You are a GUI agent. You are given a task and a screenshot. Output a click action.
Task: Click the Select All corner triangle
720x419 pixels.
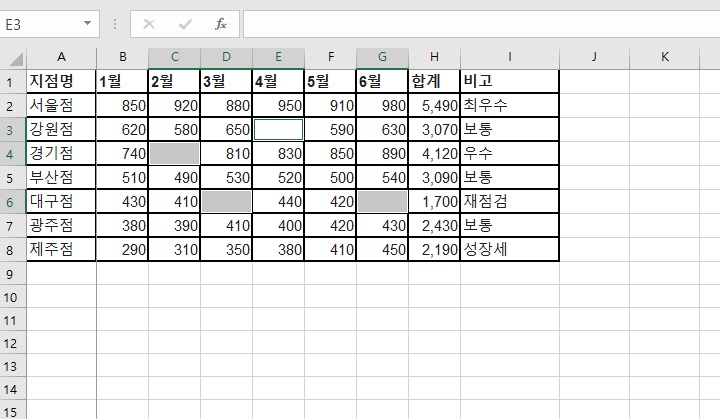click(x=16, y=59)
